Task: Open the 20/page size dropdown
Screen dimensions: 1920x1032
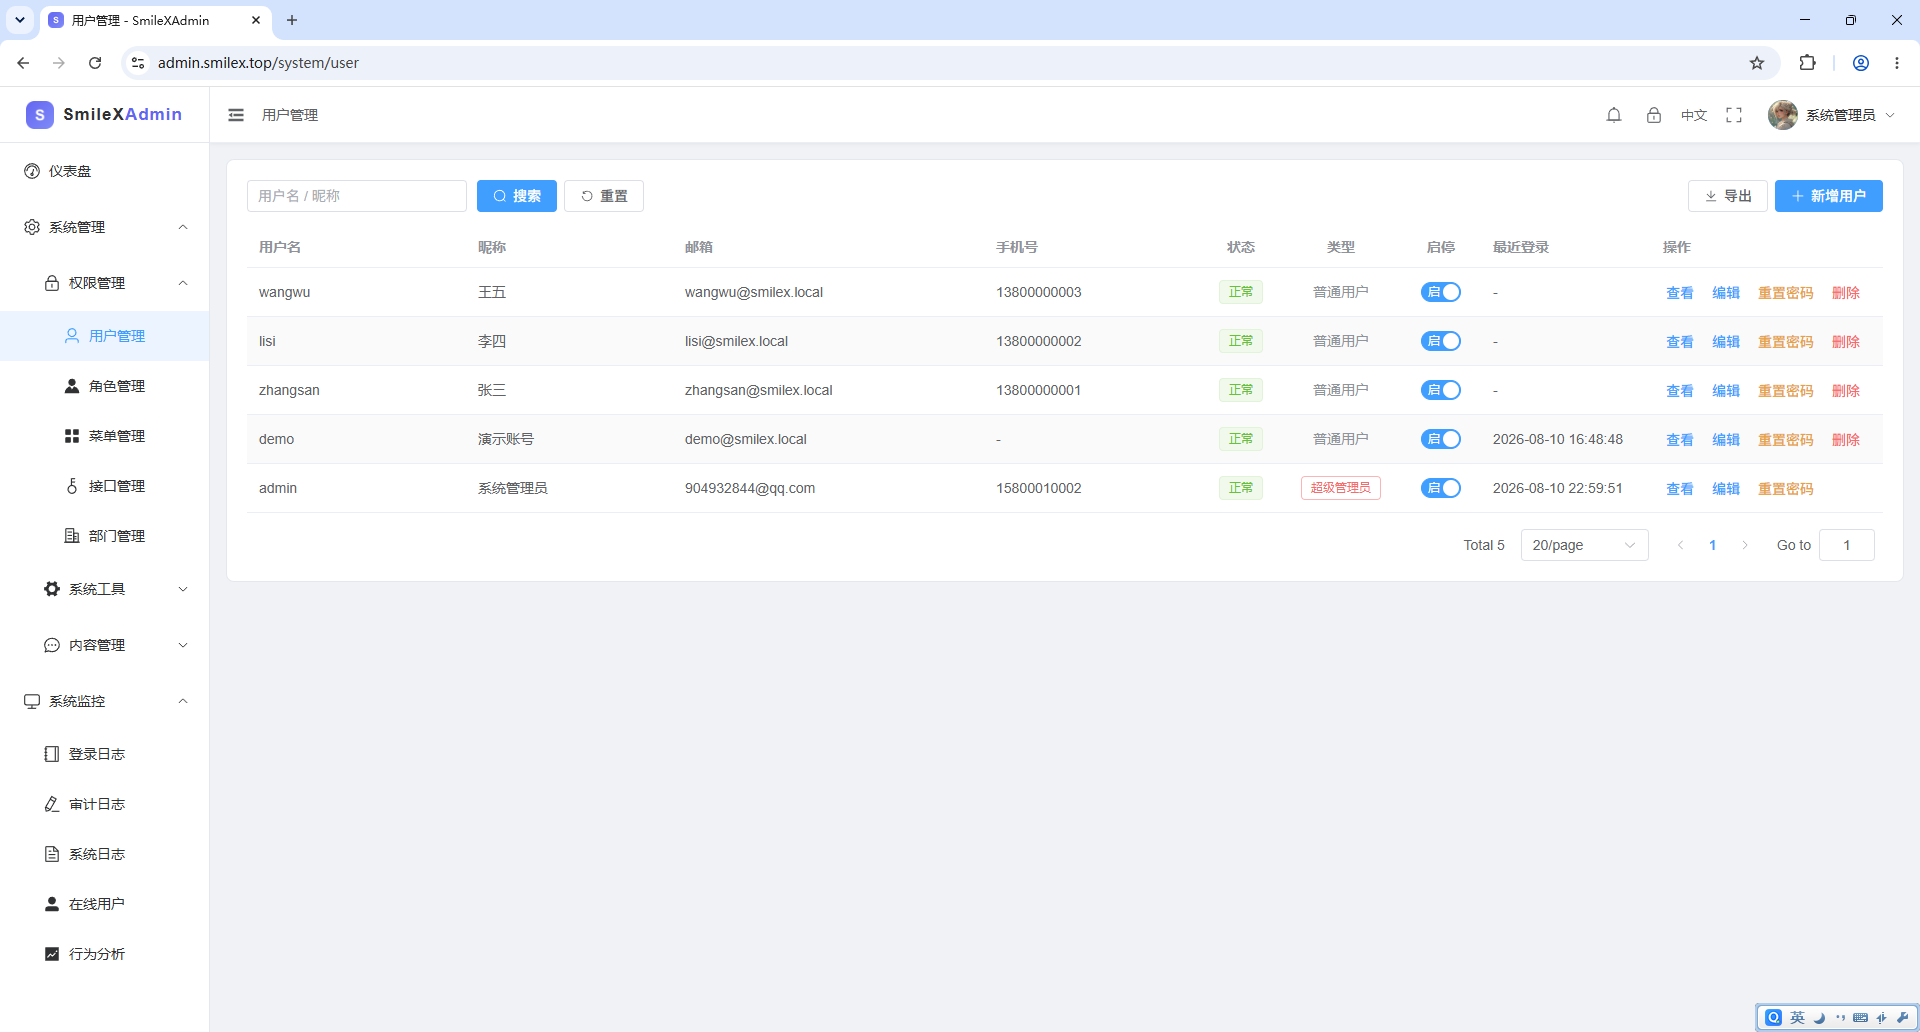Action: tap(1584, 545)
